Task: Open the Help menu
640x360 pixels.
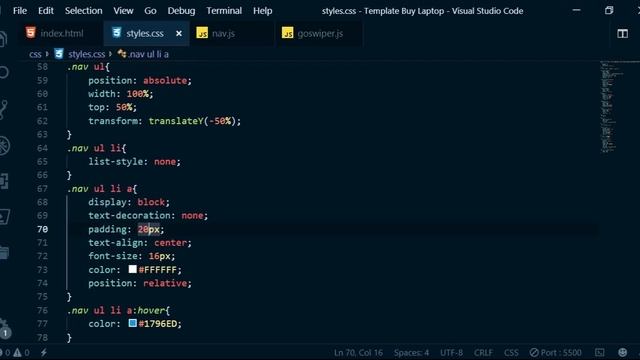Action: coord(262,11)
